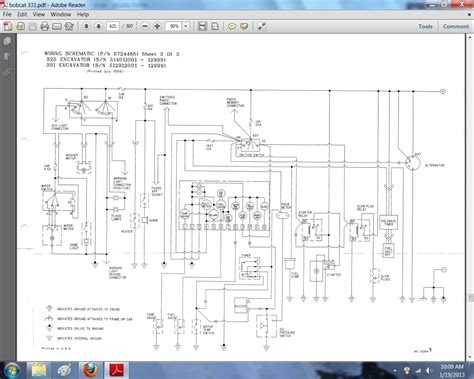The width and height of the screenshot is (474, 379).
Task: Print the document using printer icon
Action: [x=45, y=26]
